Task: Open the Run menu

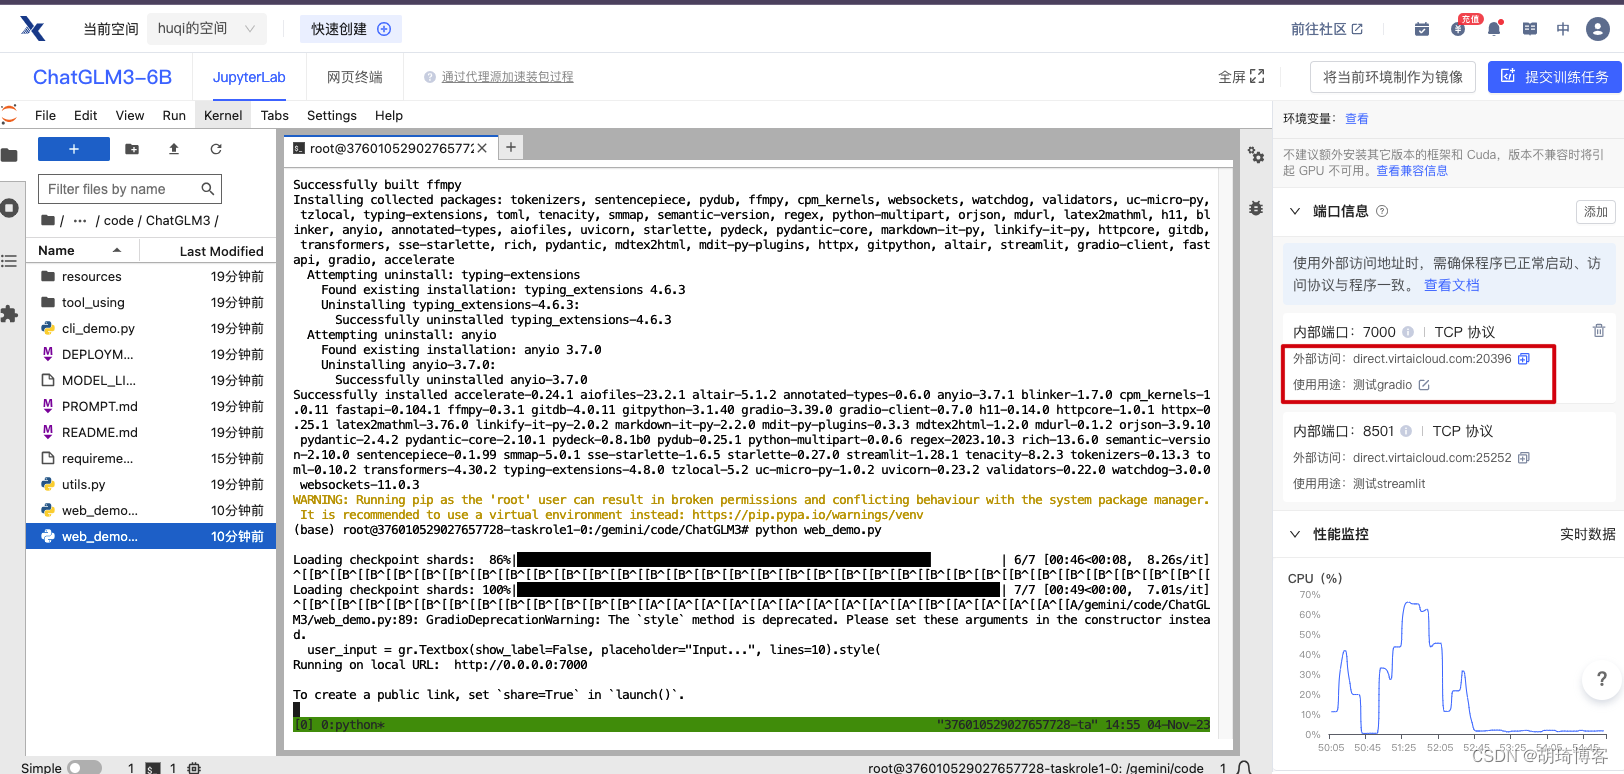Action: (x=174, y=115)
